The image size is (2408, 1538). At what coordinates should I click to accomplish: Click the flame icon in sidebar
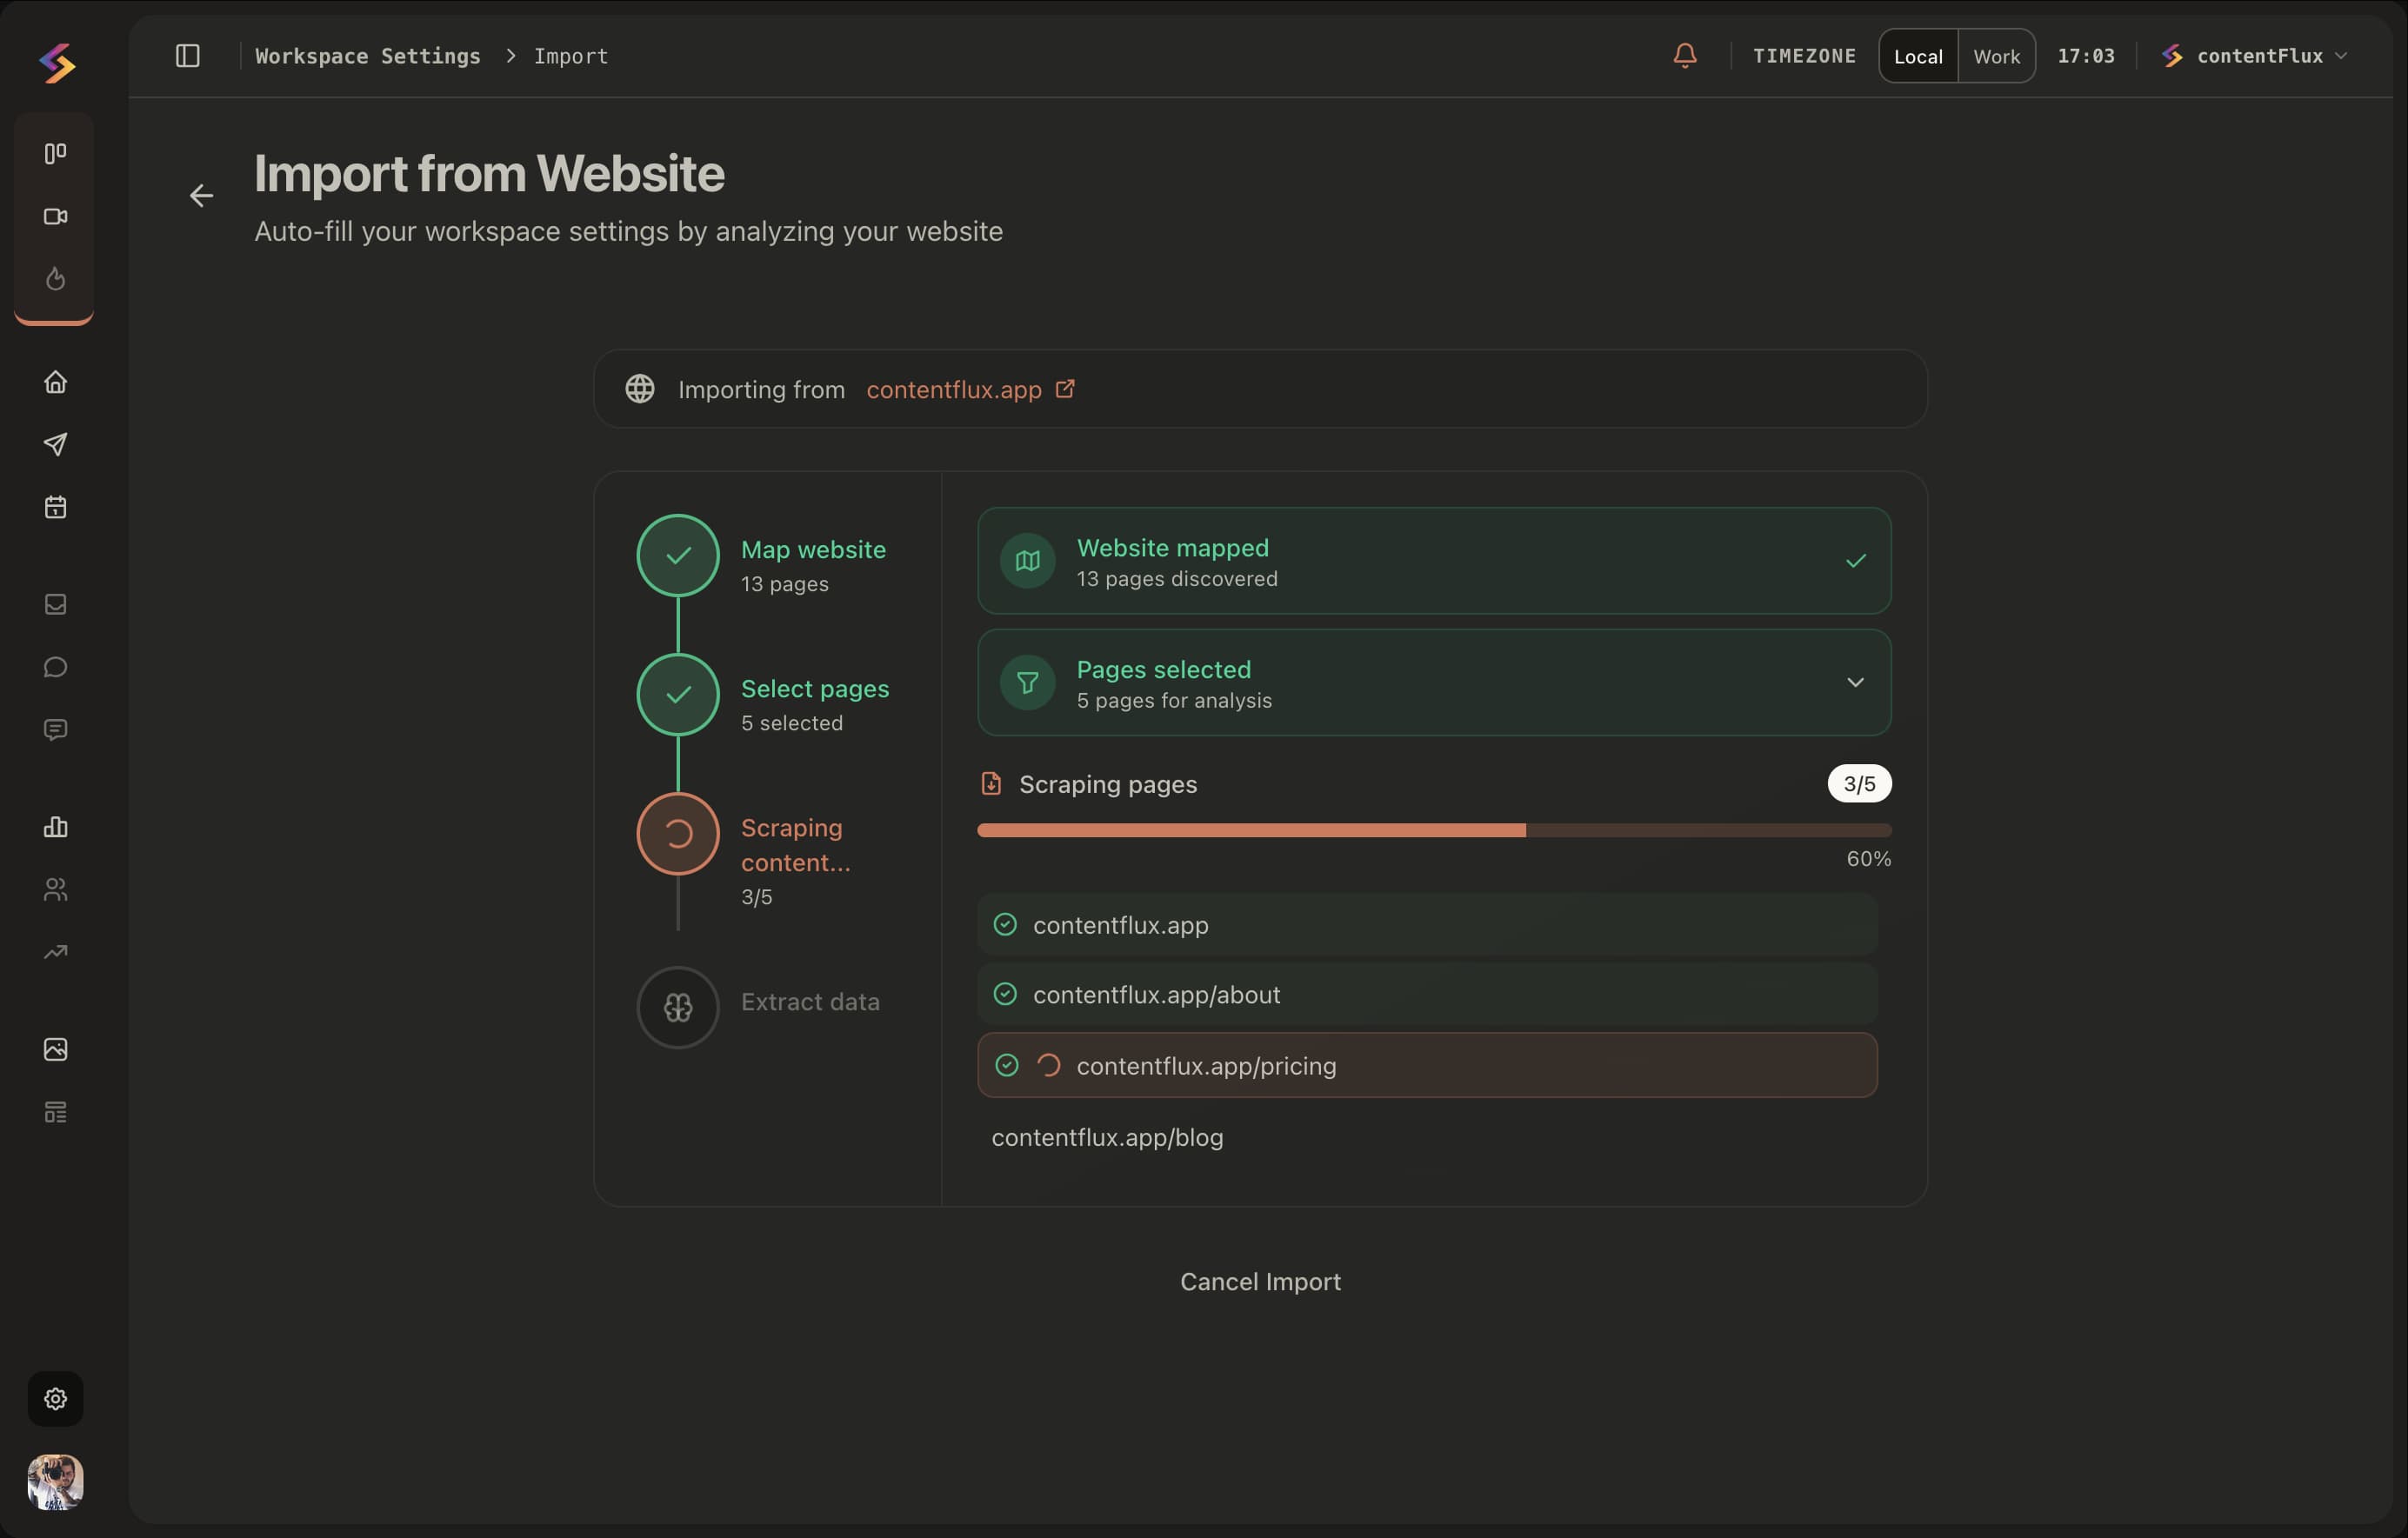coord(55,279)
